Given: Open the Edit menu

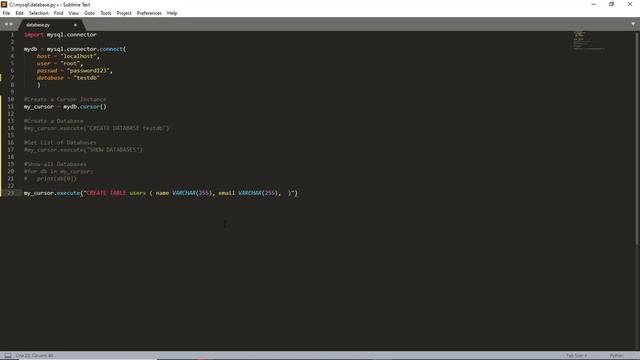Looking at the screenshot, I should click(19, 13).
